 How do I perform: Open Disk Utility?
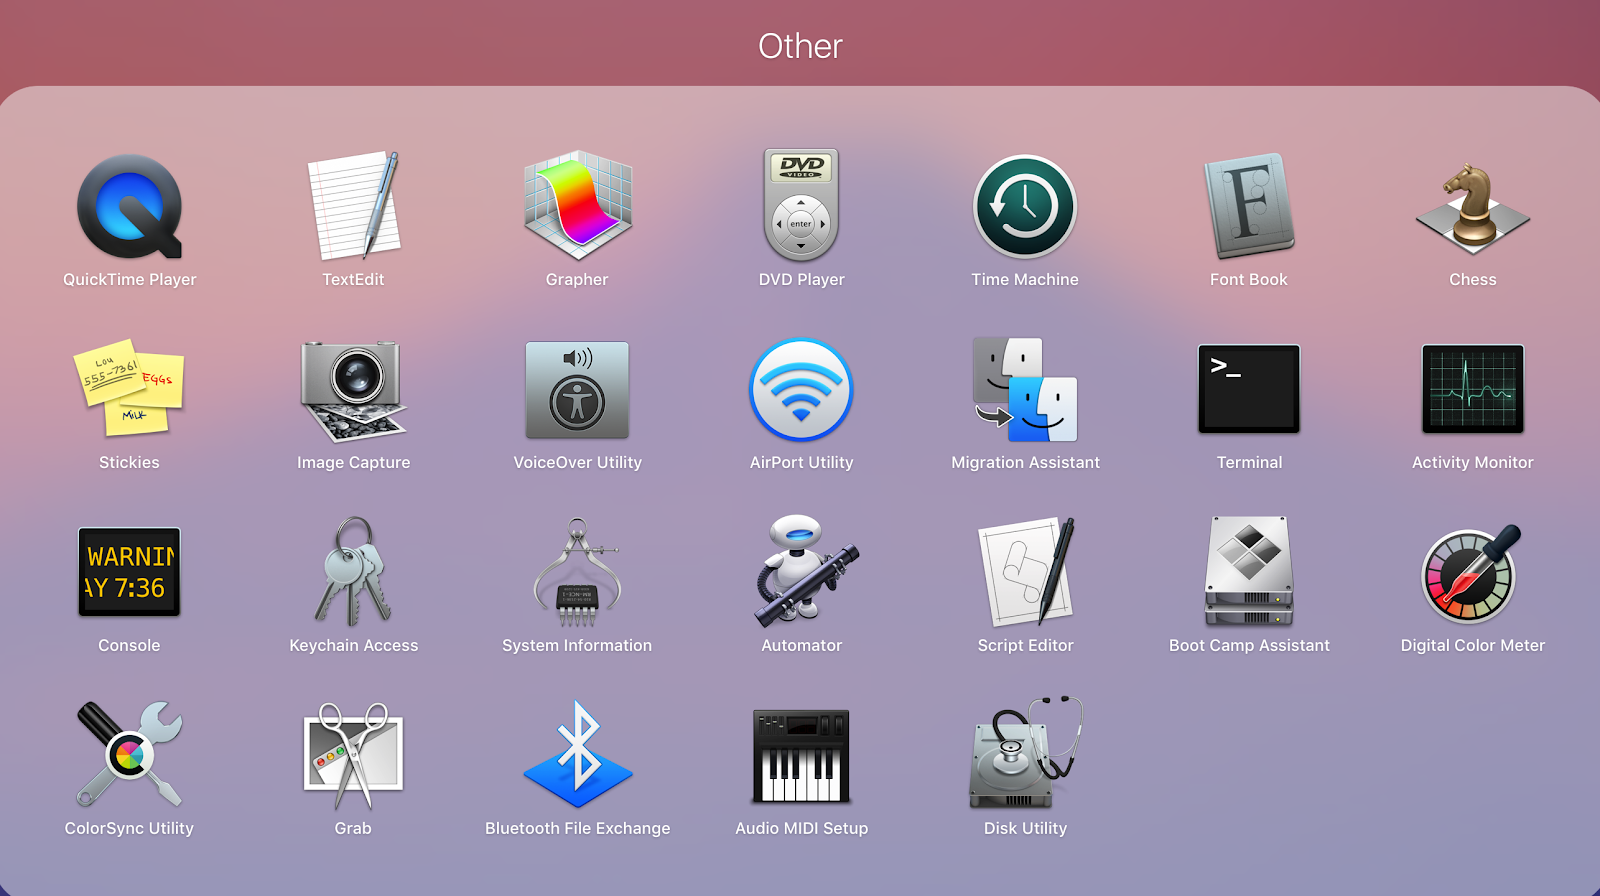1025,752
